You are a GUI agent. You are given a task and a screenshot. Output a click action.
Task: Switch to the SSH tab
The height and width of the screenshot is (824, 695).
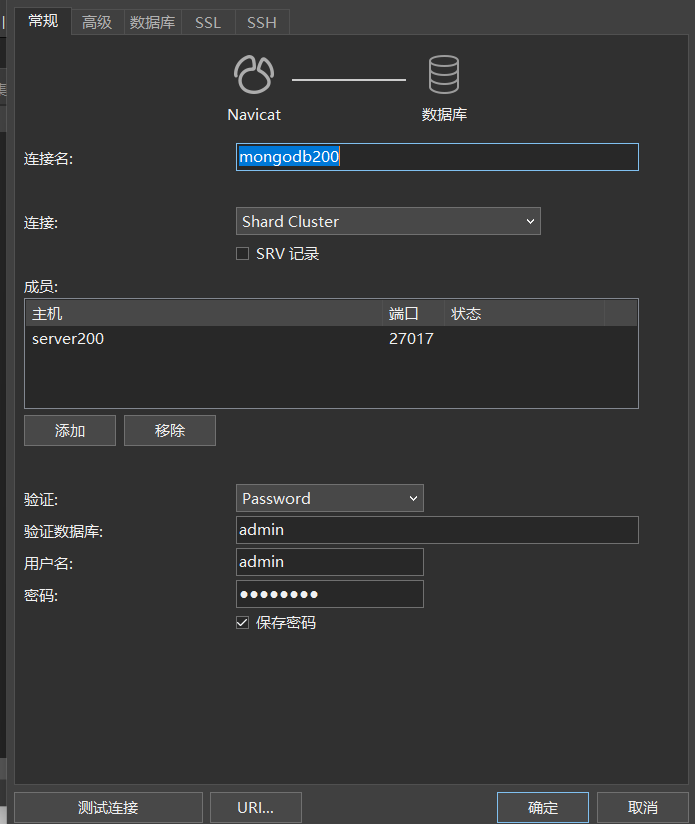tap(262, 23)
